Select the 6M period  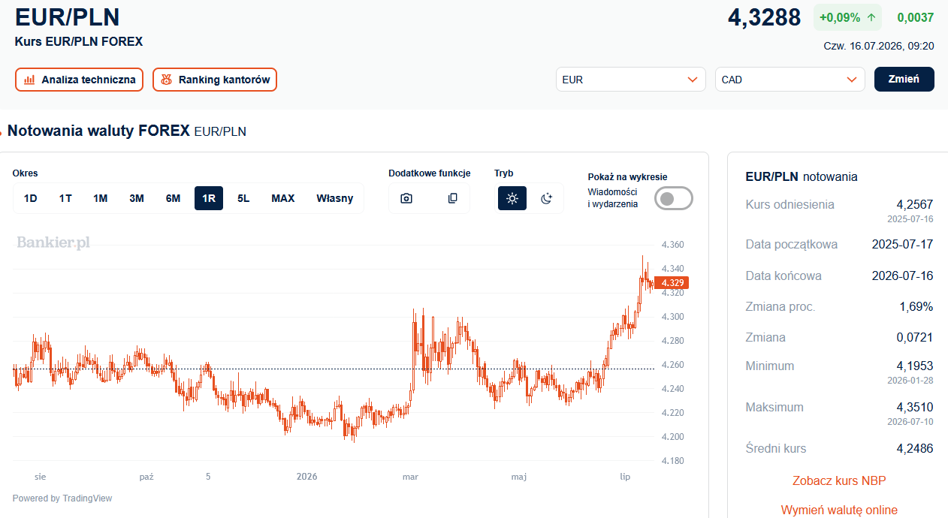tap(173, 198)
